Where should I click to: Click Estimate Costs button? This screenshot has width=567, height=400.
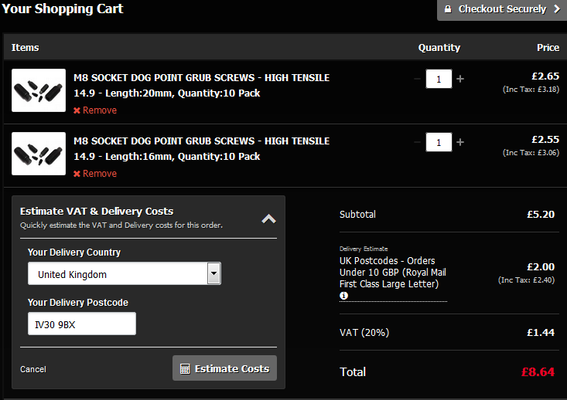pyautogui.click(x=225, y=368)
